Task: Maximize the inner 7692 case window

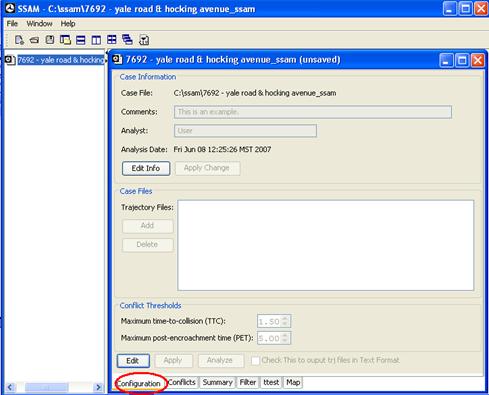Action: tap(462, 60)
